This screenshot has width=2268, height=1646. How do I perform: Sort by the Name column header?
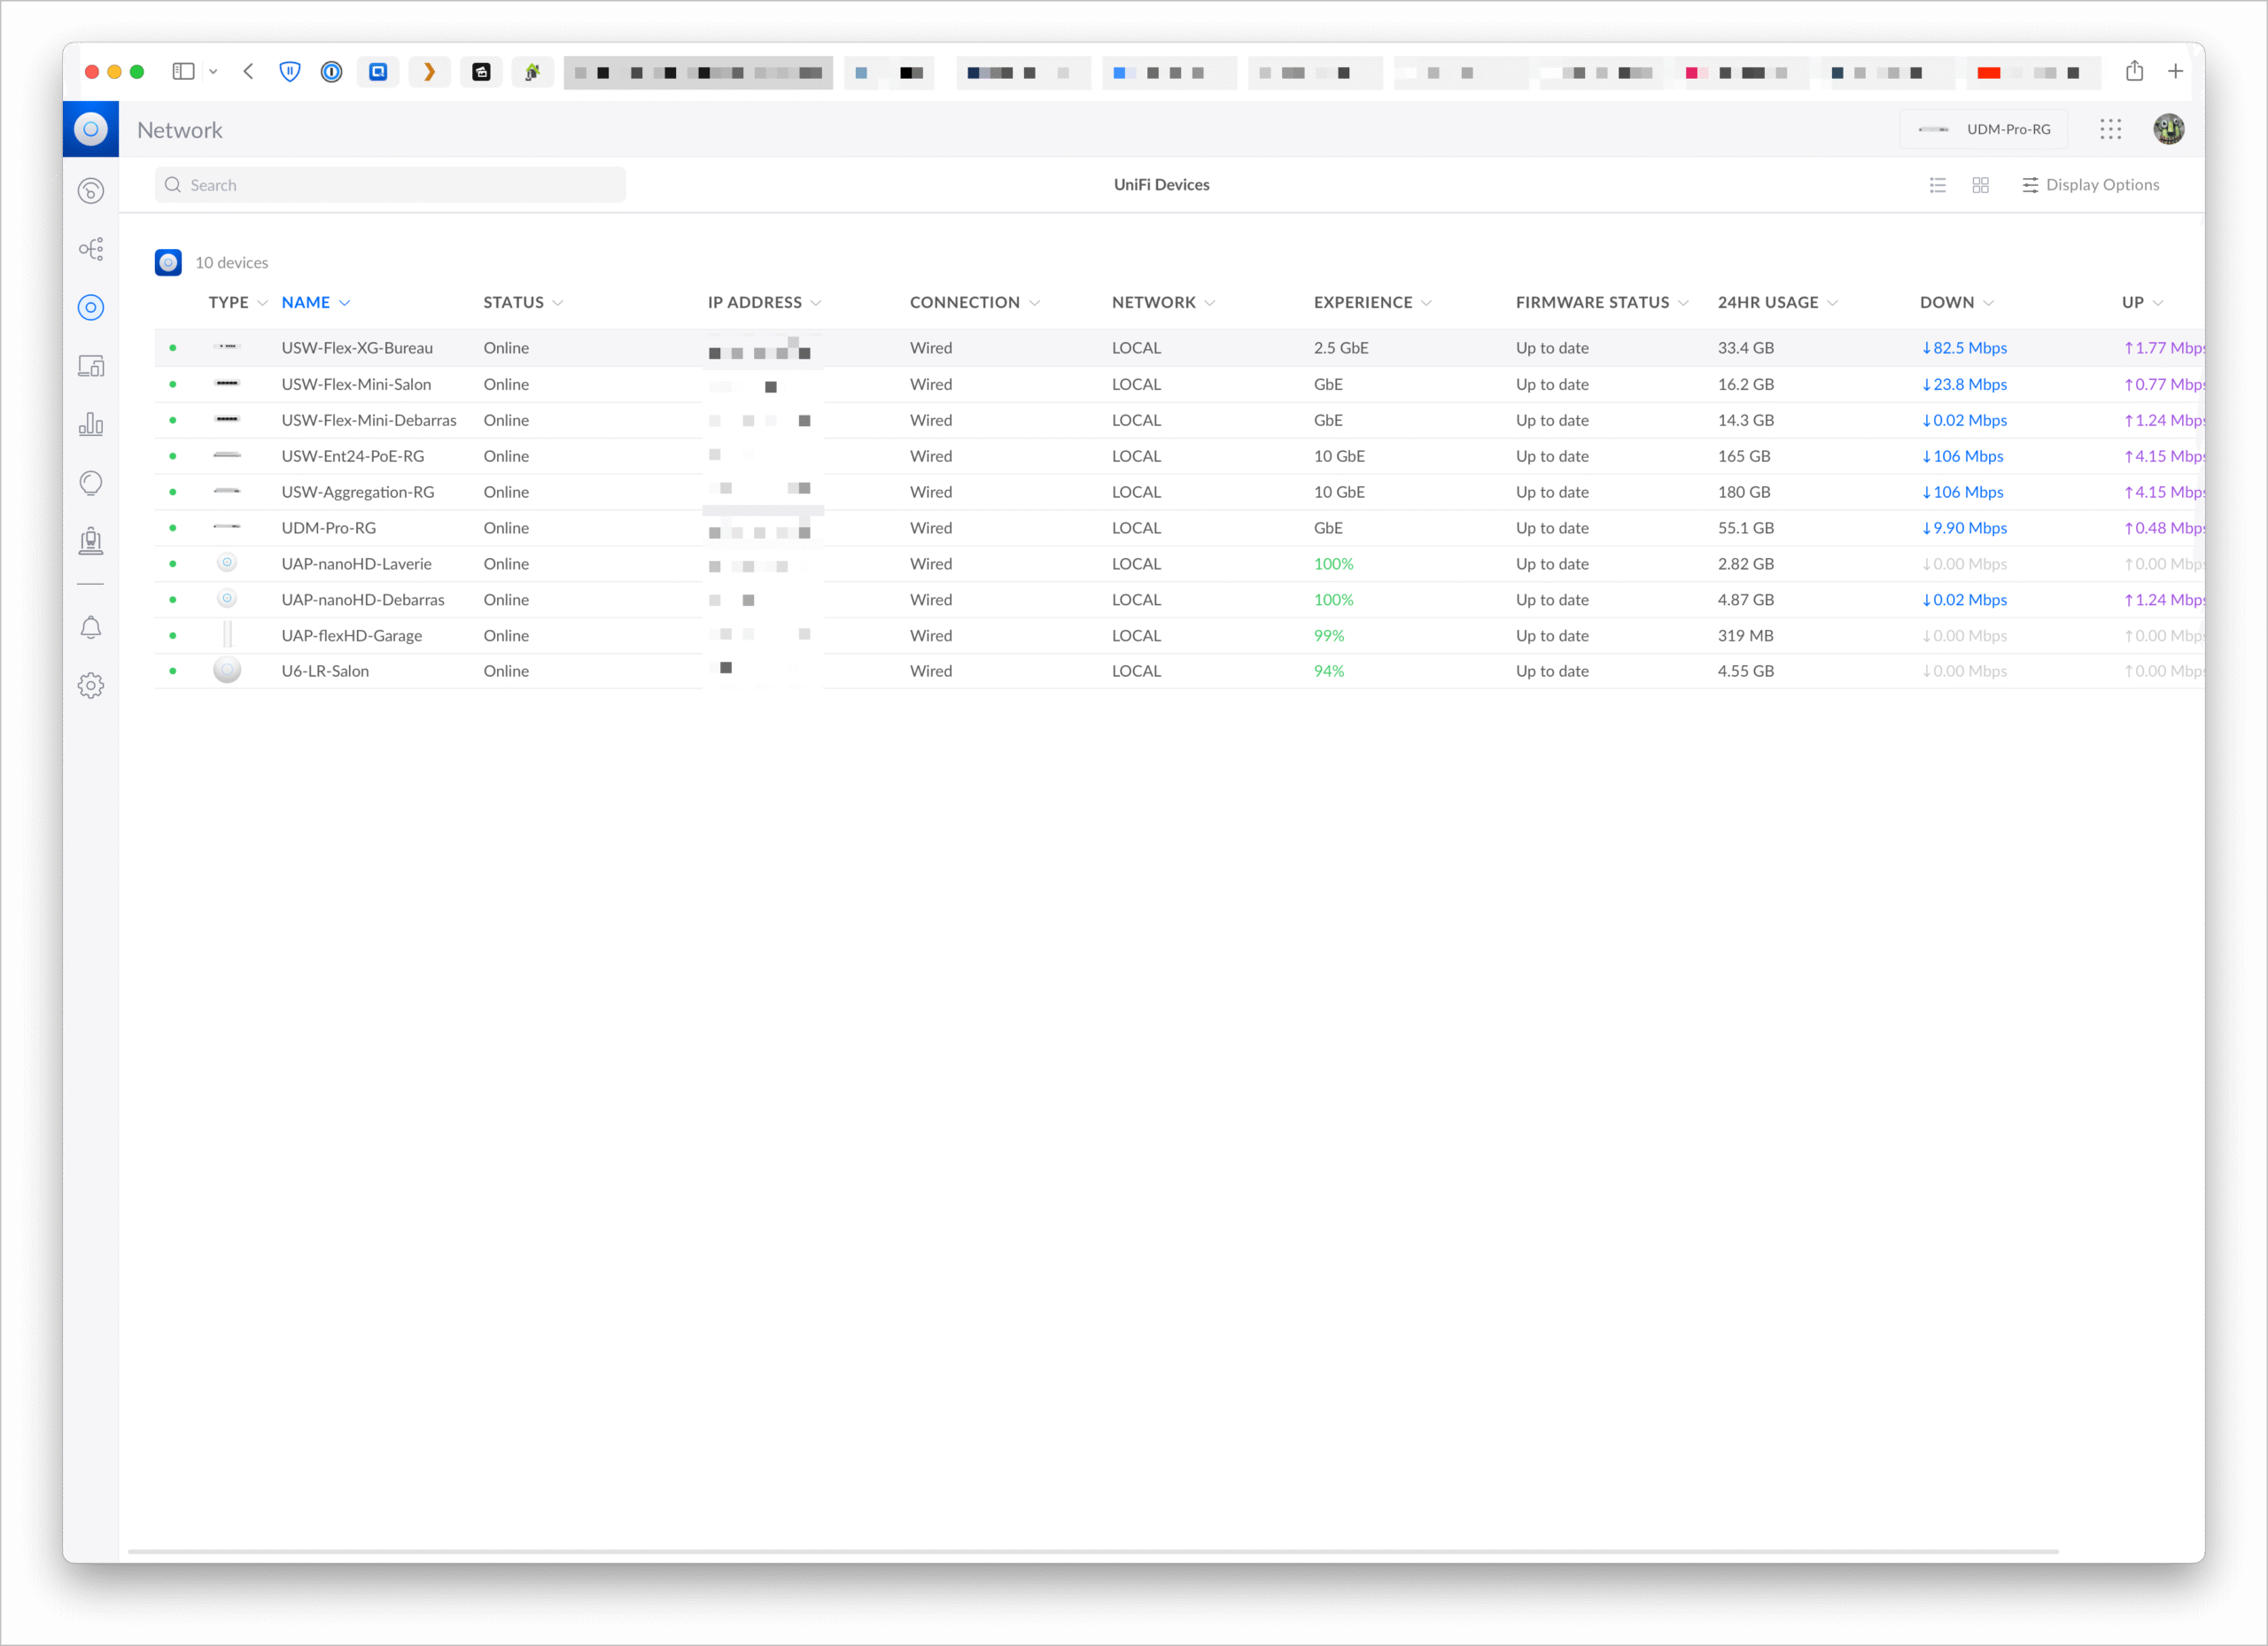(306, 302)
